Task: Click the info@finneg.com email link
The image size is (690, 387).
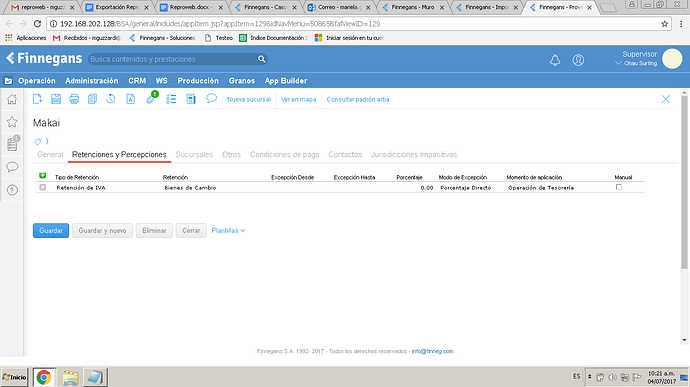Action: point(433,351)
